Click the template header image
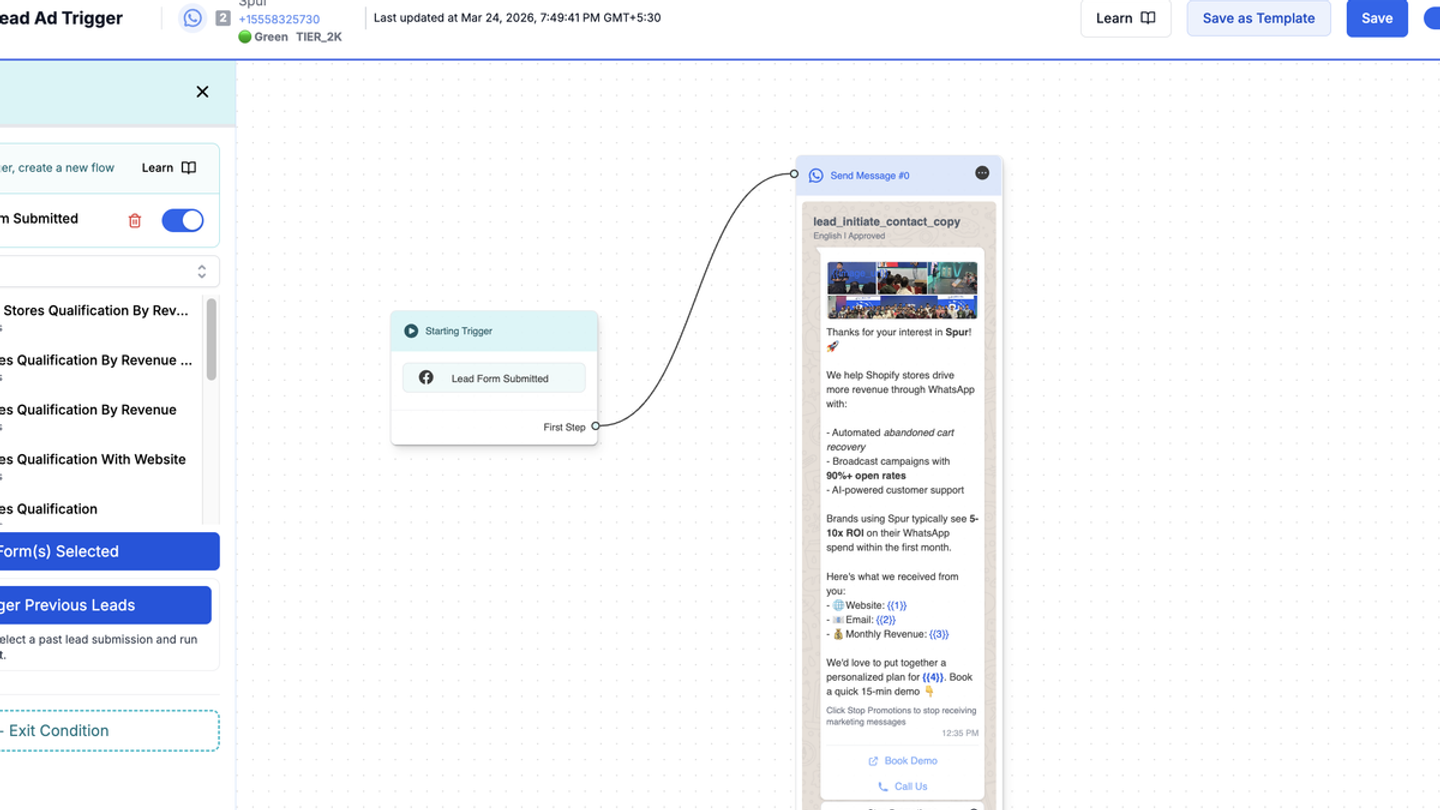Image resolution: width=1440 pixels, height=810 pixels. click(902, 290)
